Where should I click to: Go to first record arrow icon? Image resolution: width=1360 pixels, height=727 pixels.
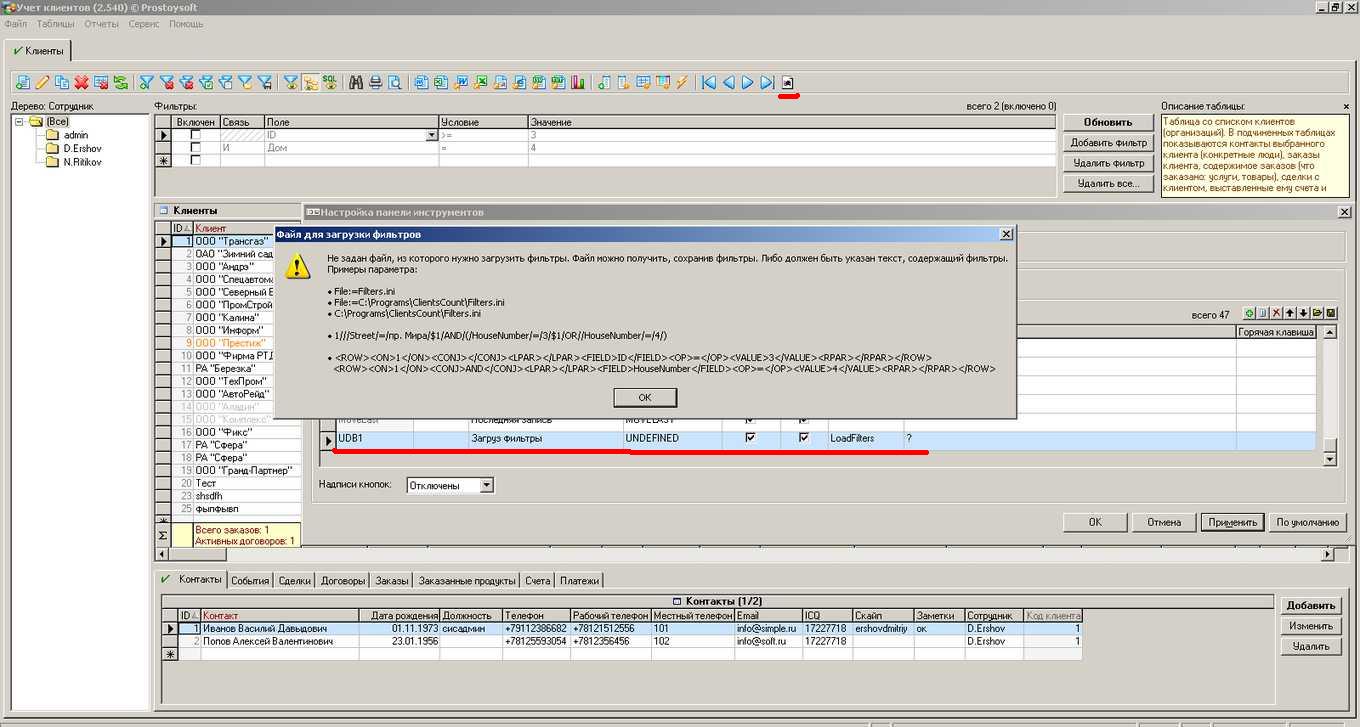tap(709, 83)
